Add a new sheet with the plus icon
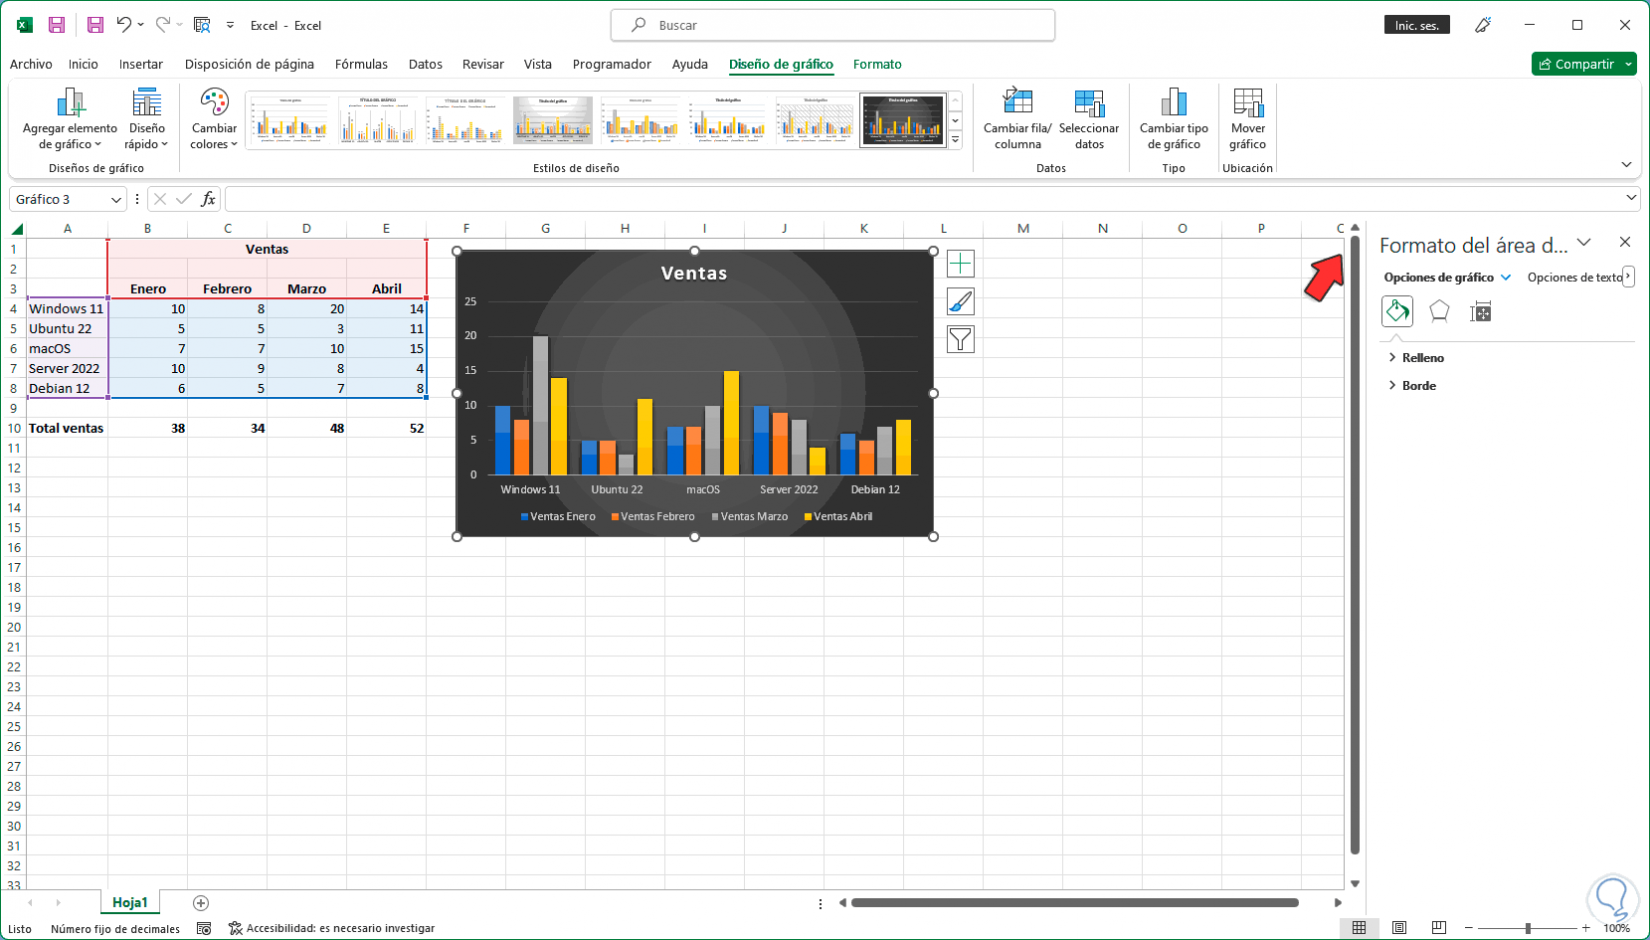 [201, 903]
